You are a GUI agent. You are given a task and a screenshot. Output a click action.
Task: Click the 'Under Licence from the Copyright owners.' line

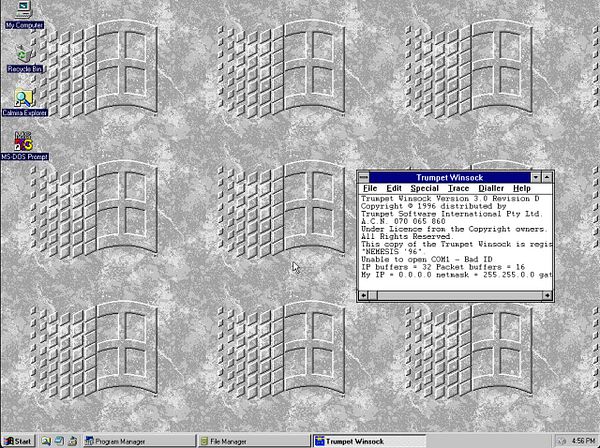pos(454,229)
